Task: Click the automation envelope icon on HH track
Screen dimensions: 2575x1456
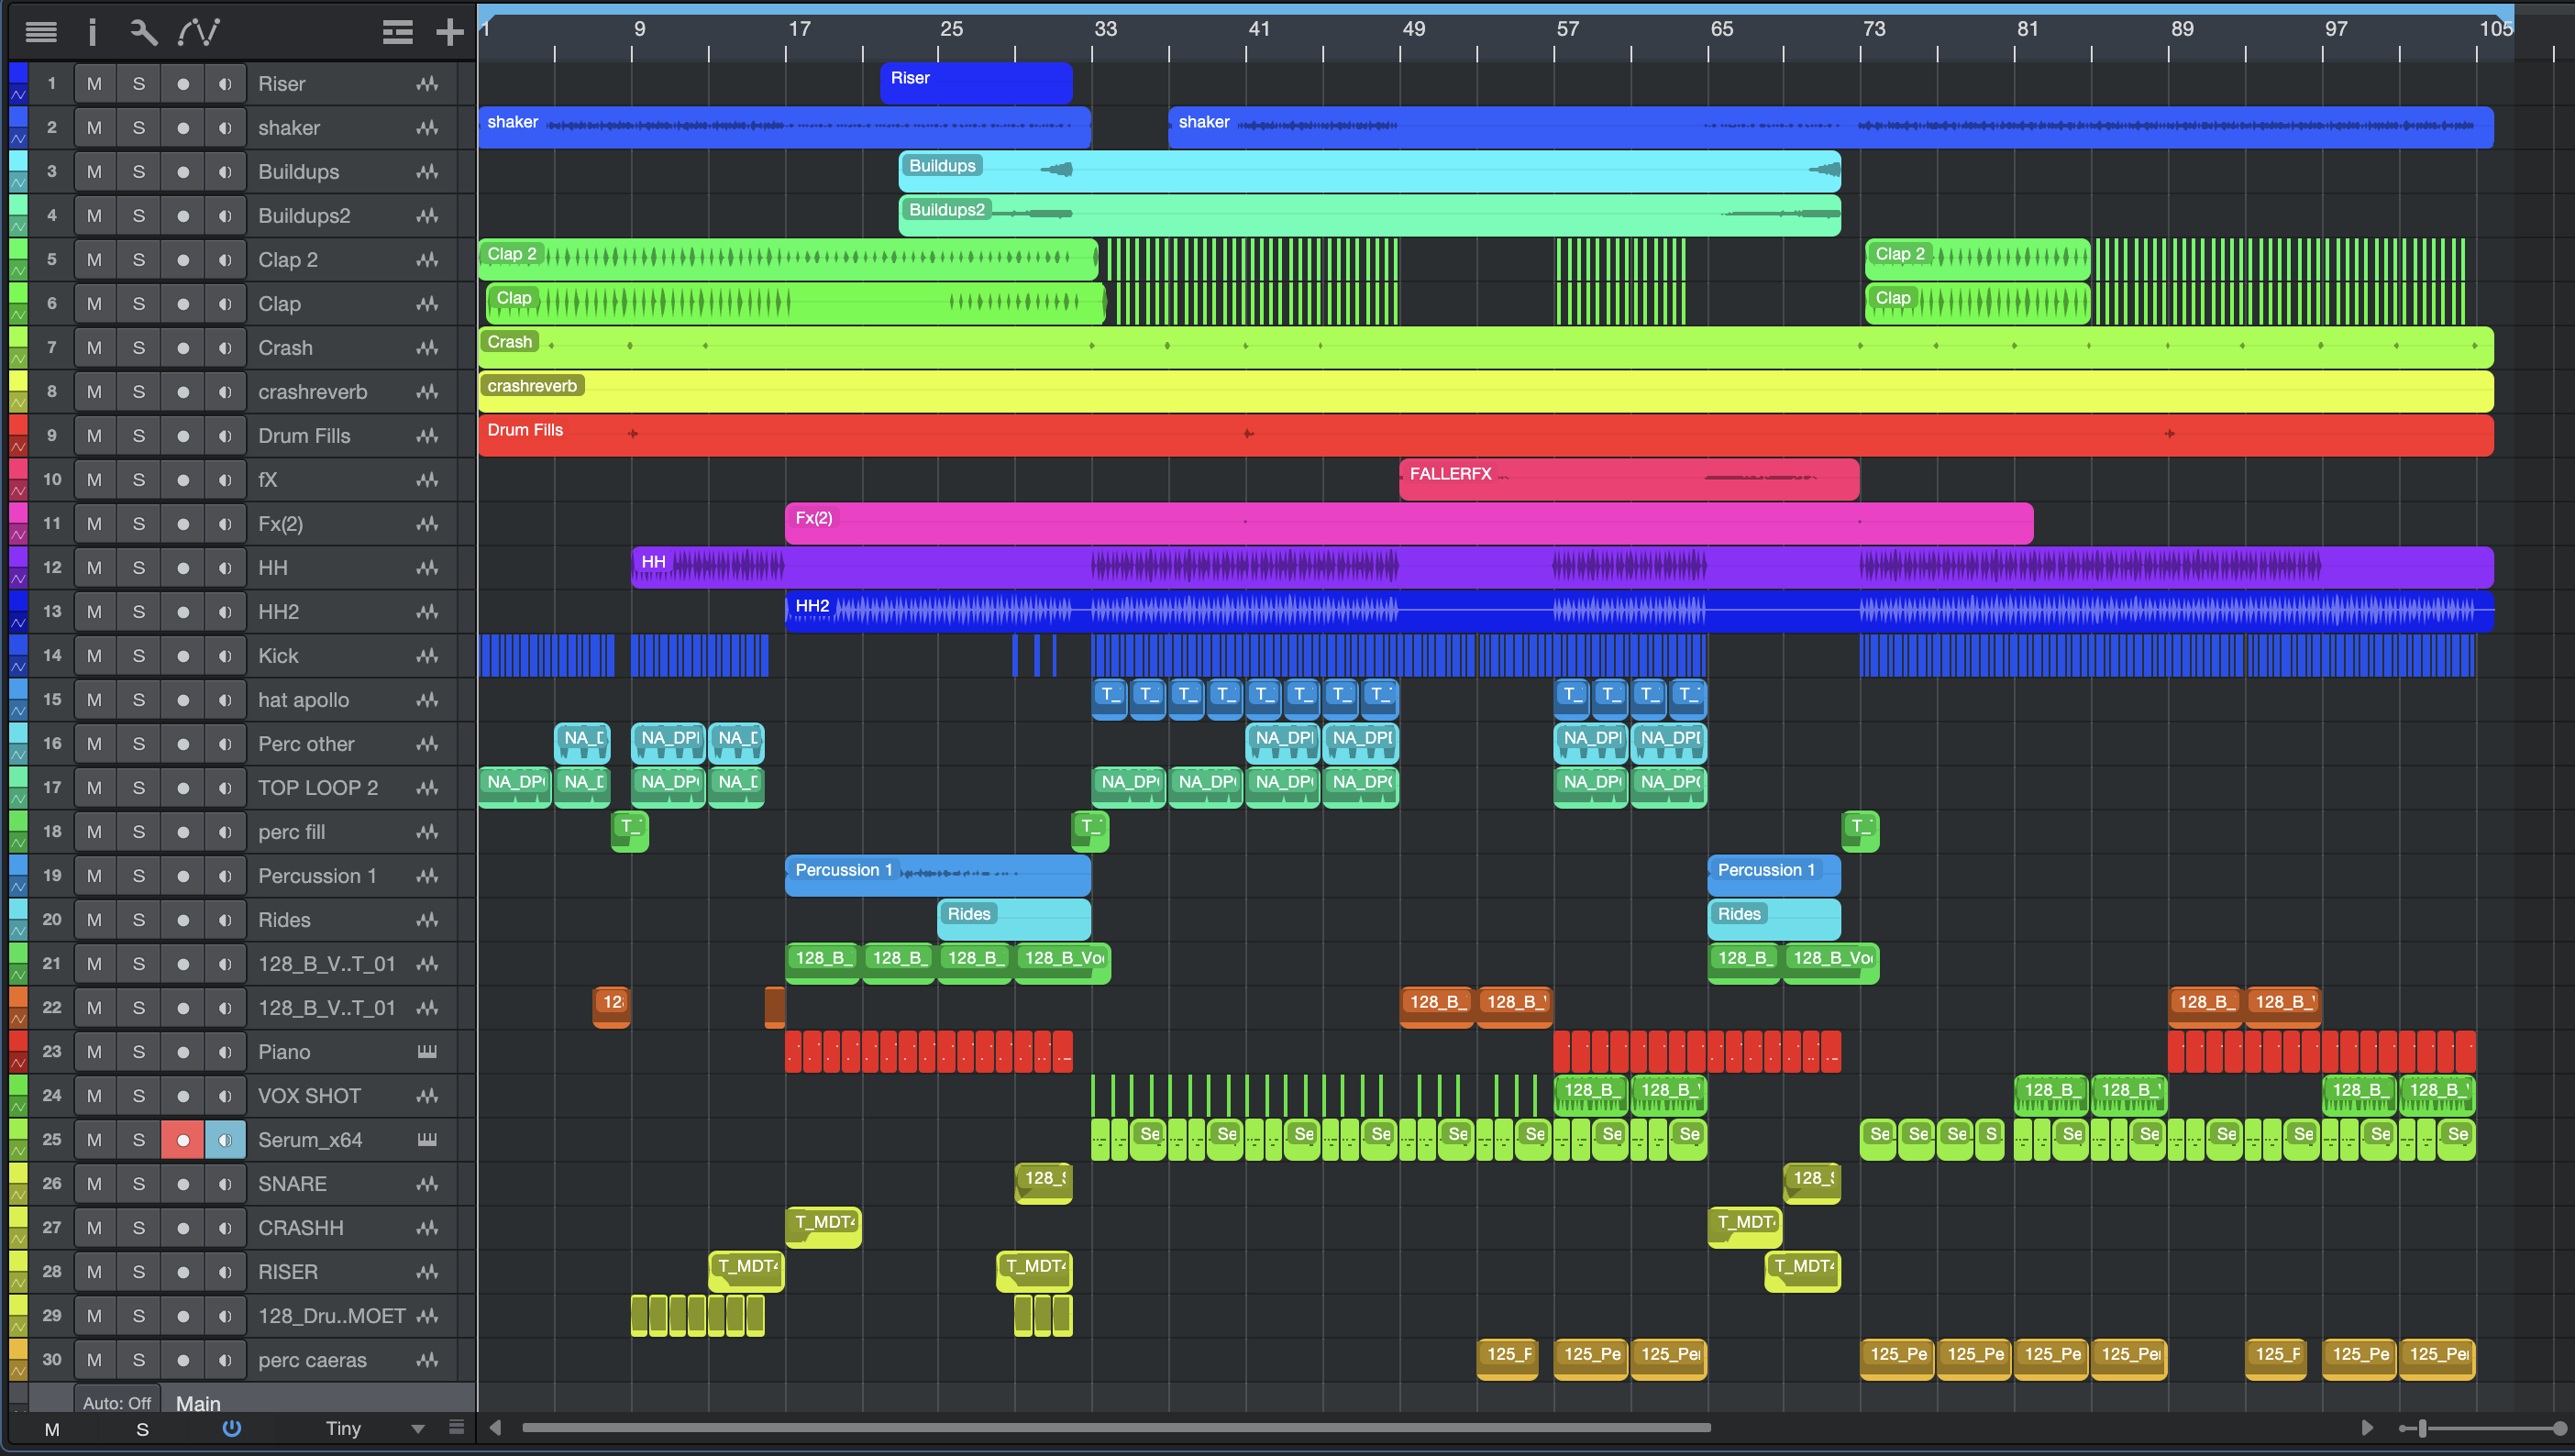Action: click(x=18, y=579)
